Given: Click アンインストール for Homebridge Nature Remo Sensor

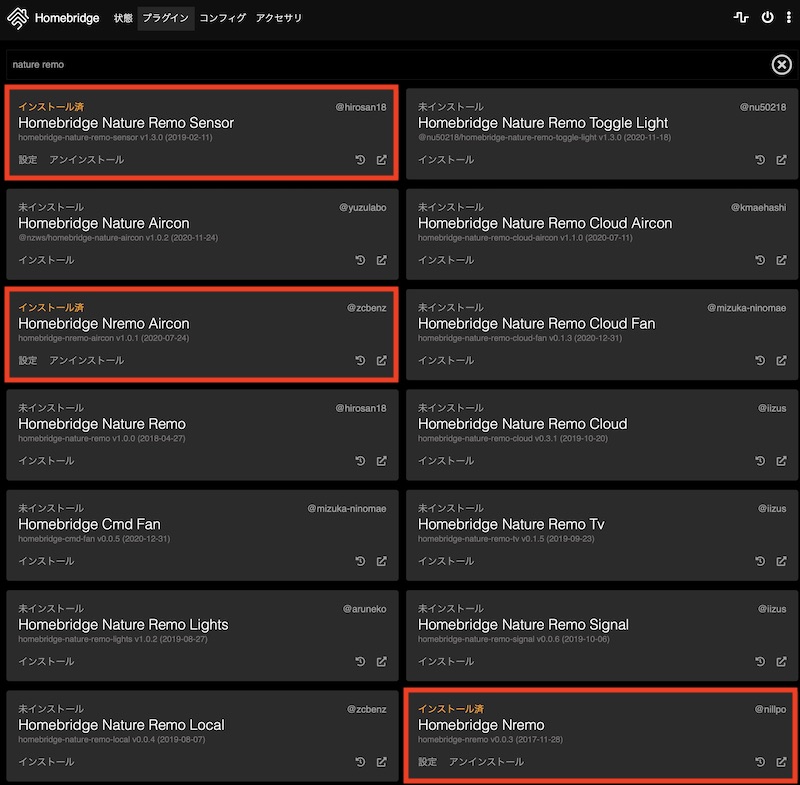Looking at the screenshot, I should click(87, 160).
